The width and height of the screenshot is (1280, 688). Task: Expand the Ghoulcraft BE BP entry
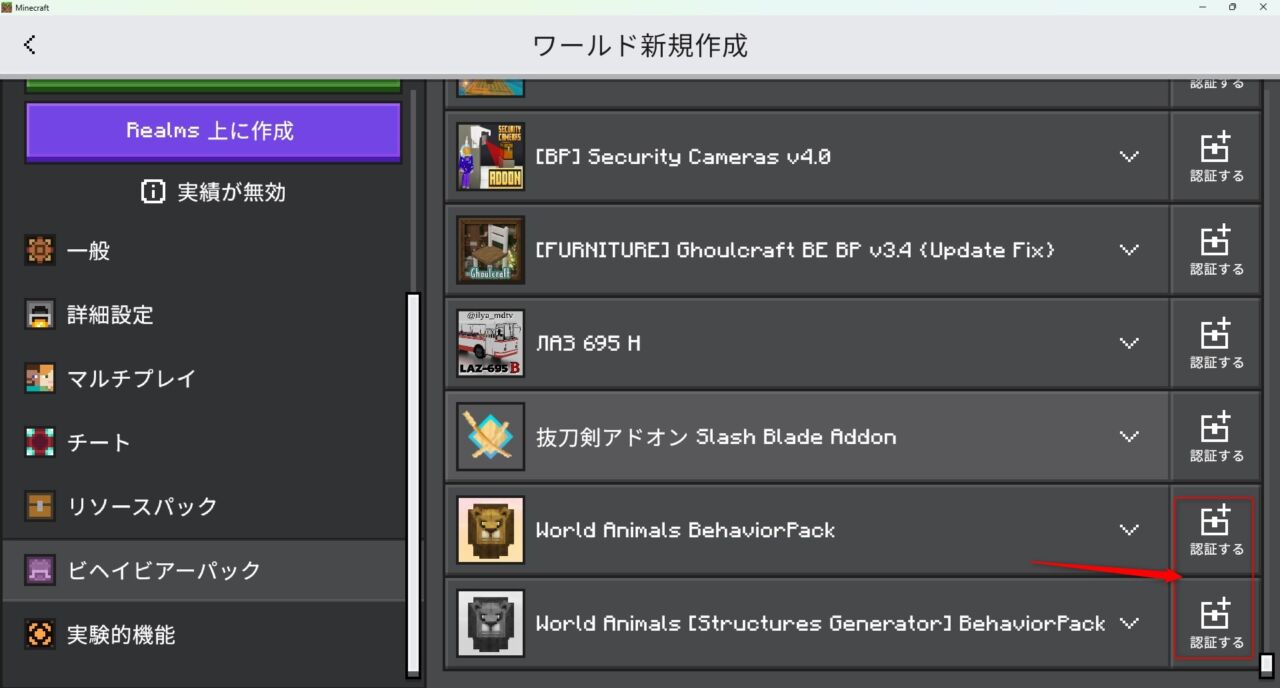pyautogui.click(x=1129, y=250)
